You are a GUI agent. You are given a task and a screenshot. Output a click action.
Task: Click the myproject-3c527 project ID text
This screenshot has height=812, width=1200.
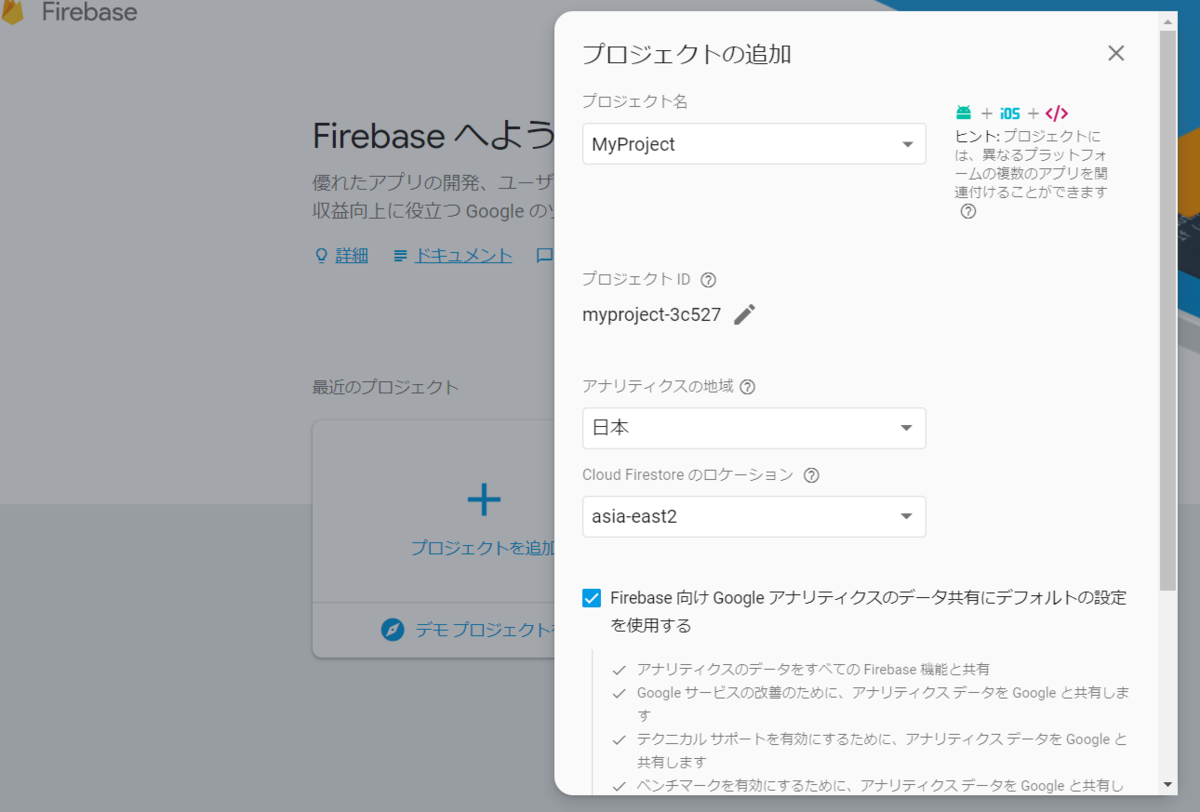[652, 315]
